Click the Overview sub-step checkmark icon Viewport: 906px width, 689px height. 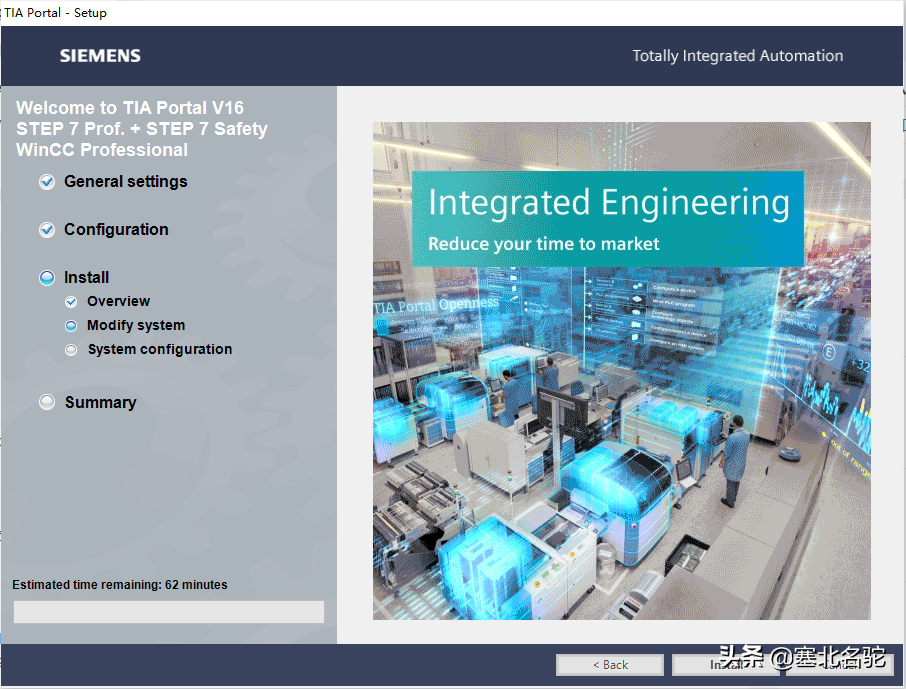coord(71,302)
